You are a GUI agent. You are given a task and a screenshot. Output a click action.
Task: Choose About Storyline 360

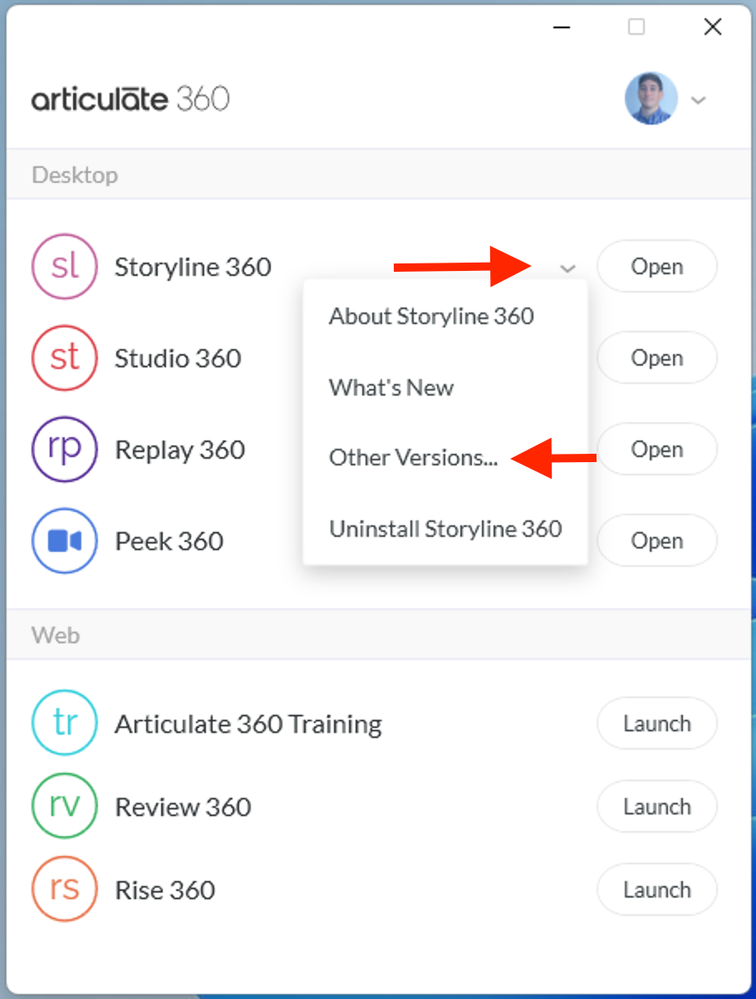431,317
